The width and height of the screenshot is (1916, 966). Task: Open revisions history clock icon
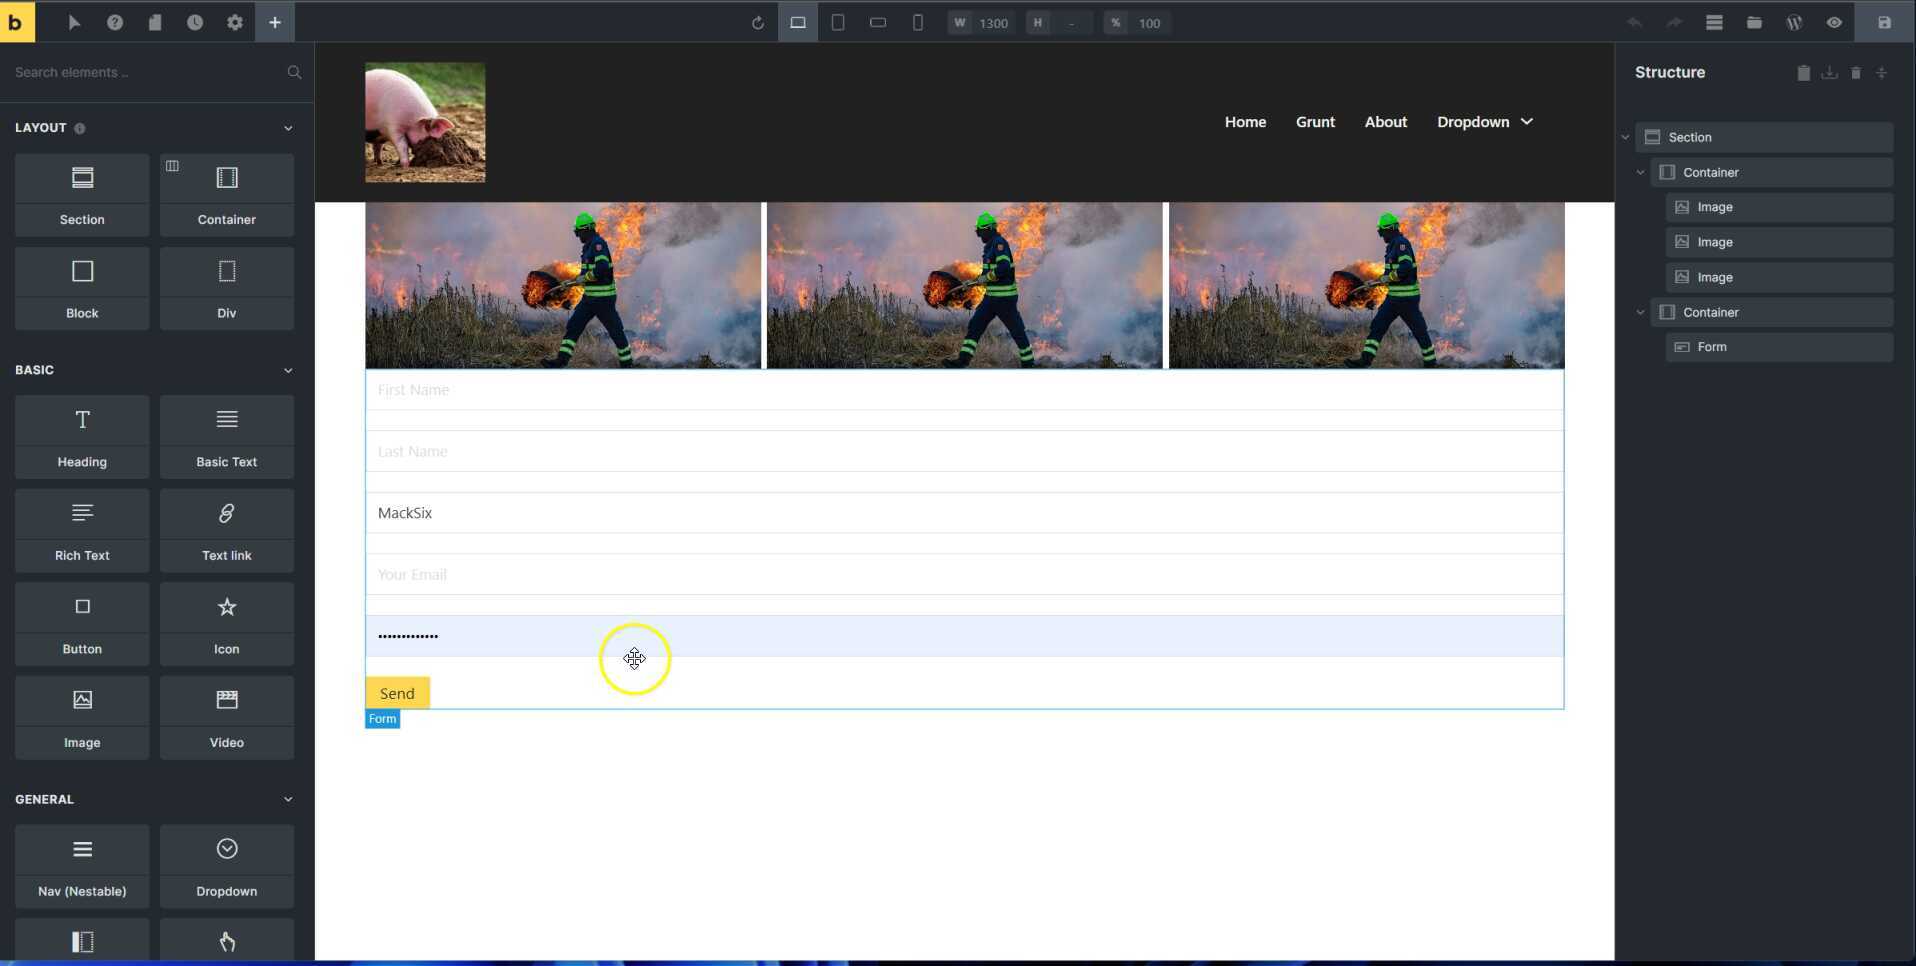[x=195, y=22]
